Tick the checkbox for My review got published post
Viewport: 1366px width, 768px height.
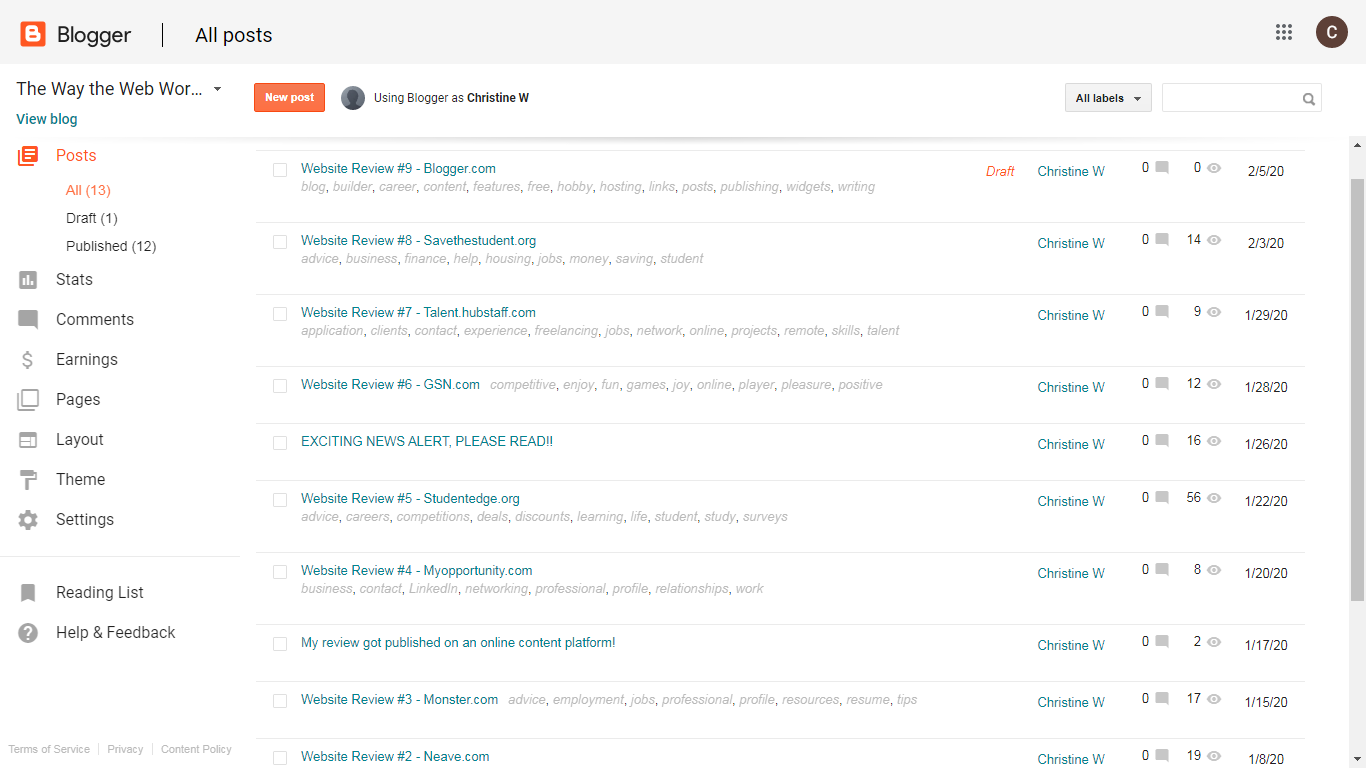tap(280, 644)
